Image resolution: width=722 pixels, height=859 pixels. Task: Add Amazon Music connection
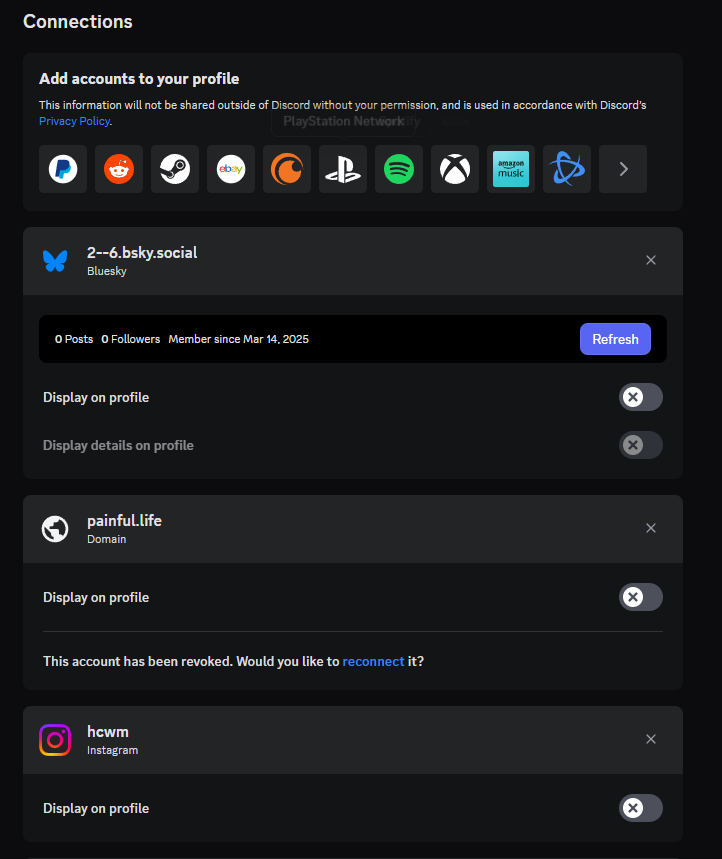pos(511,169)
